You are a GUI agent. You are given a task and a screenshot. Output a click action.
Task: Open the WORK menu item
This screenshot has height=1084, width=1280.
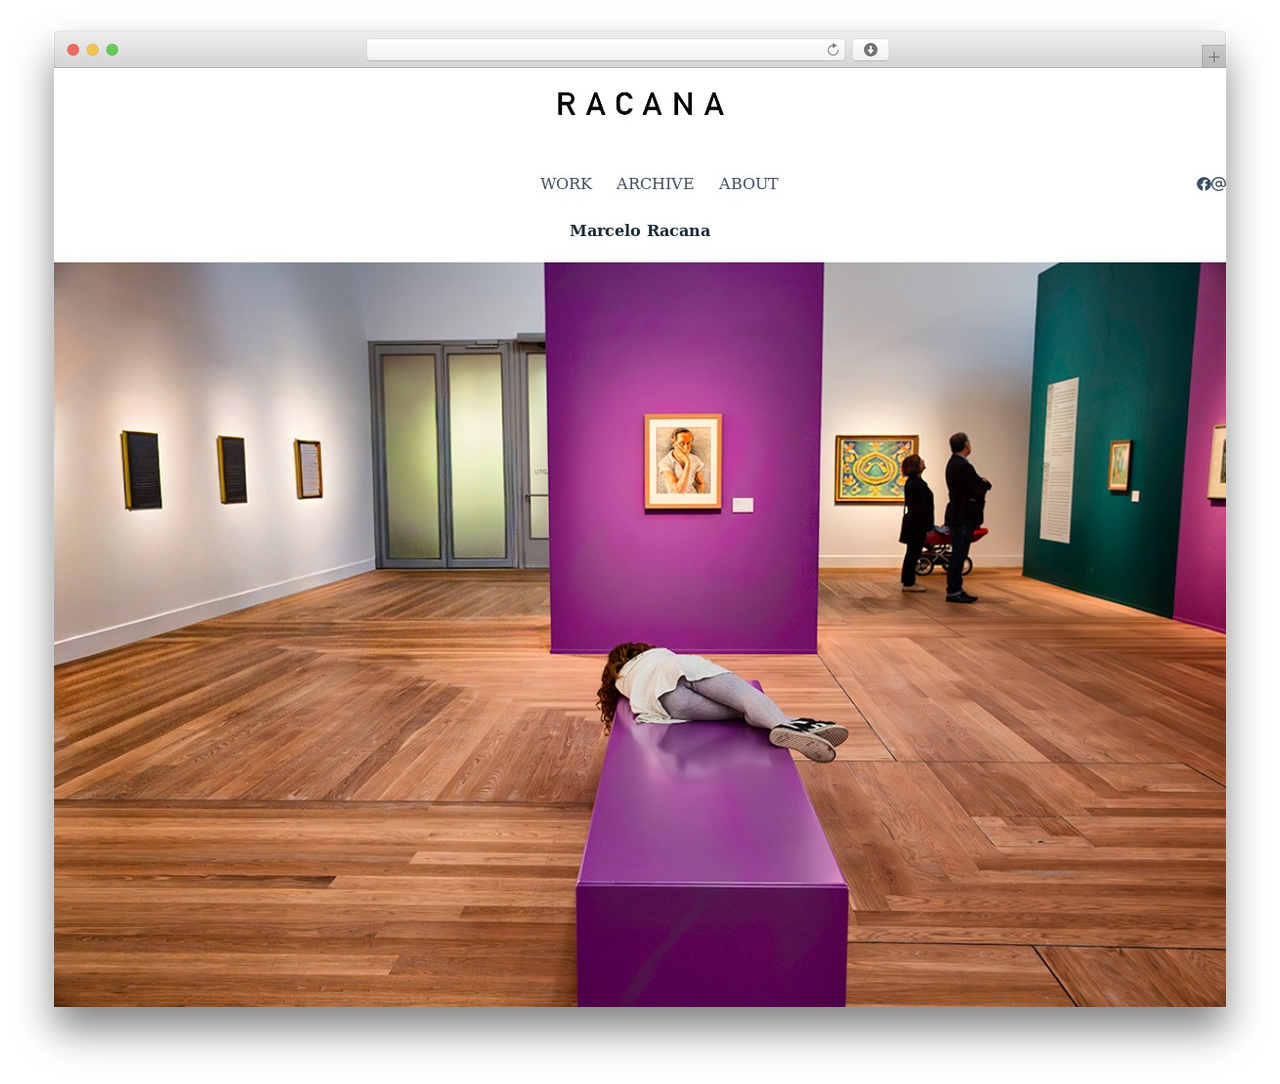(566, 184)
